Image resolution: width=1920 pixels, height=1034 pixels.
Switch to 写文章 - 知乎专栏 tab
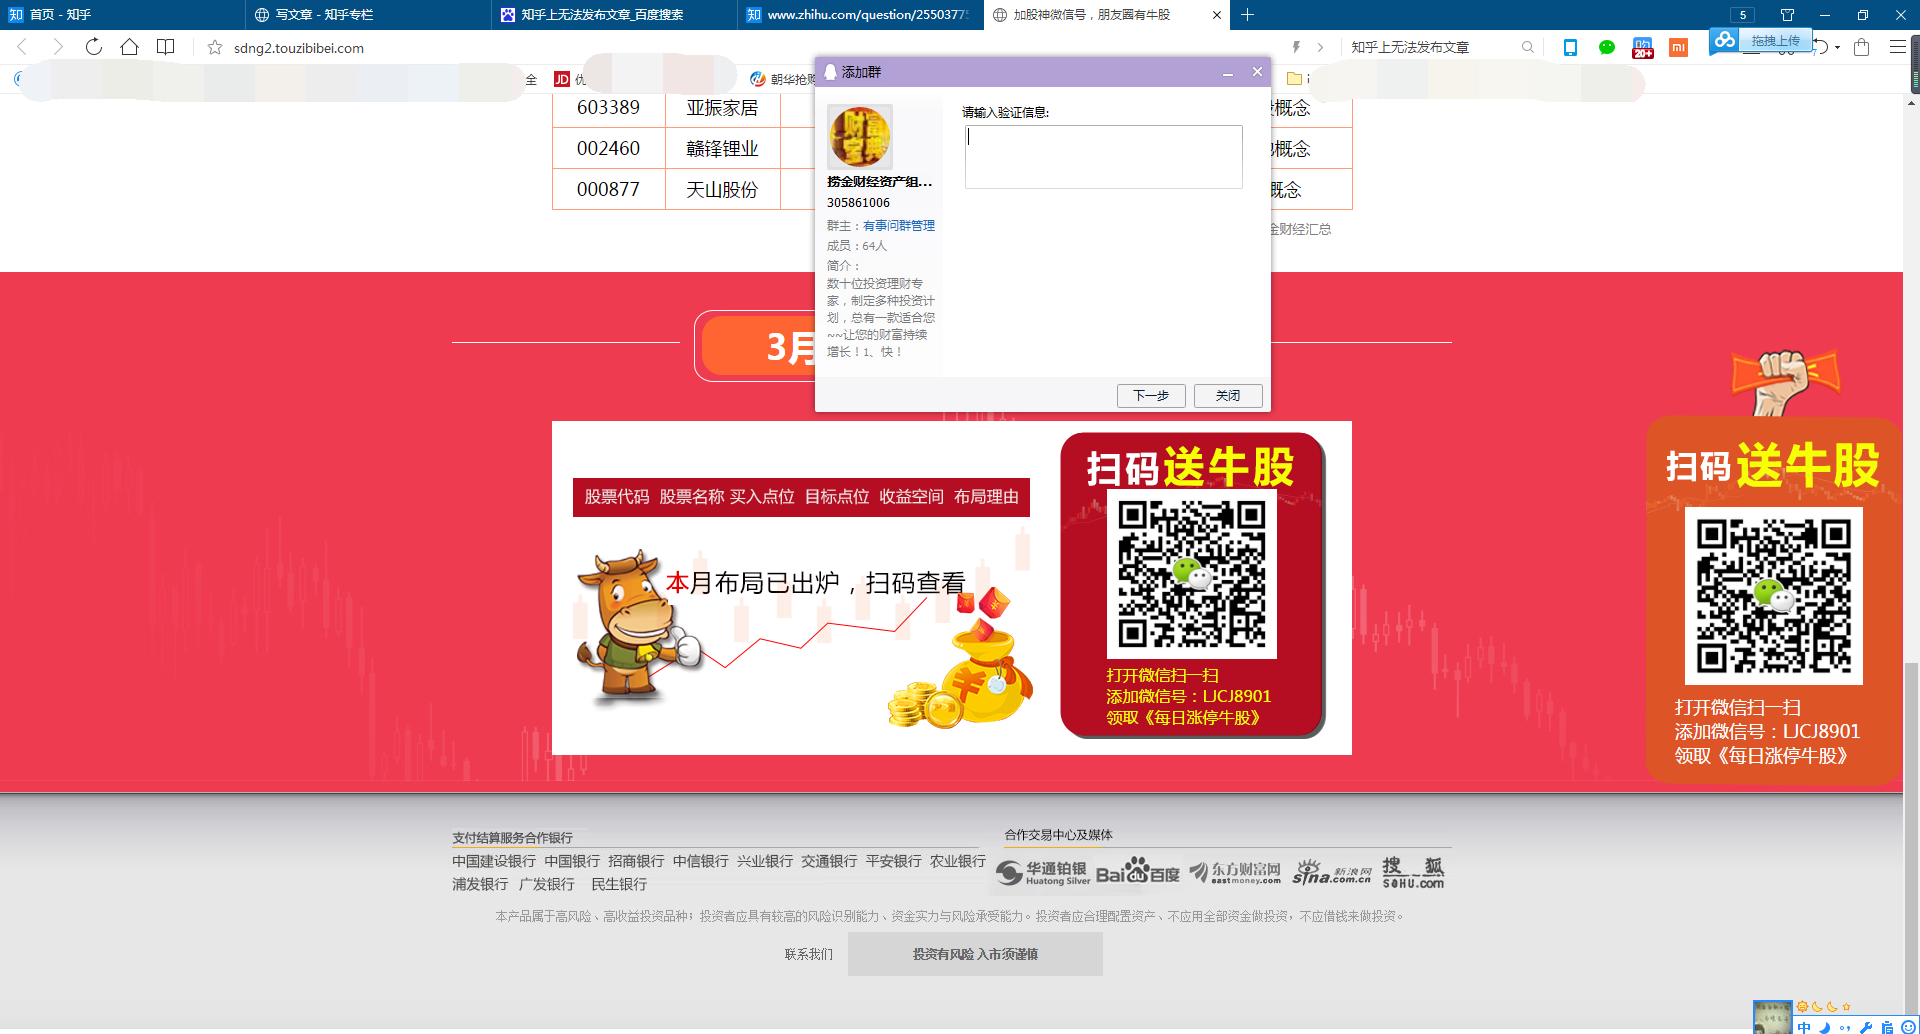(x=368, y=15)
